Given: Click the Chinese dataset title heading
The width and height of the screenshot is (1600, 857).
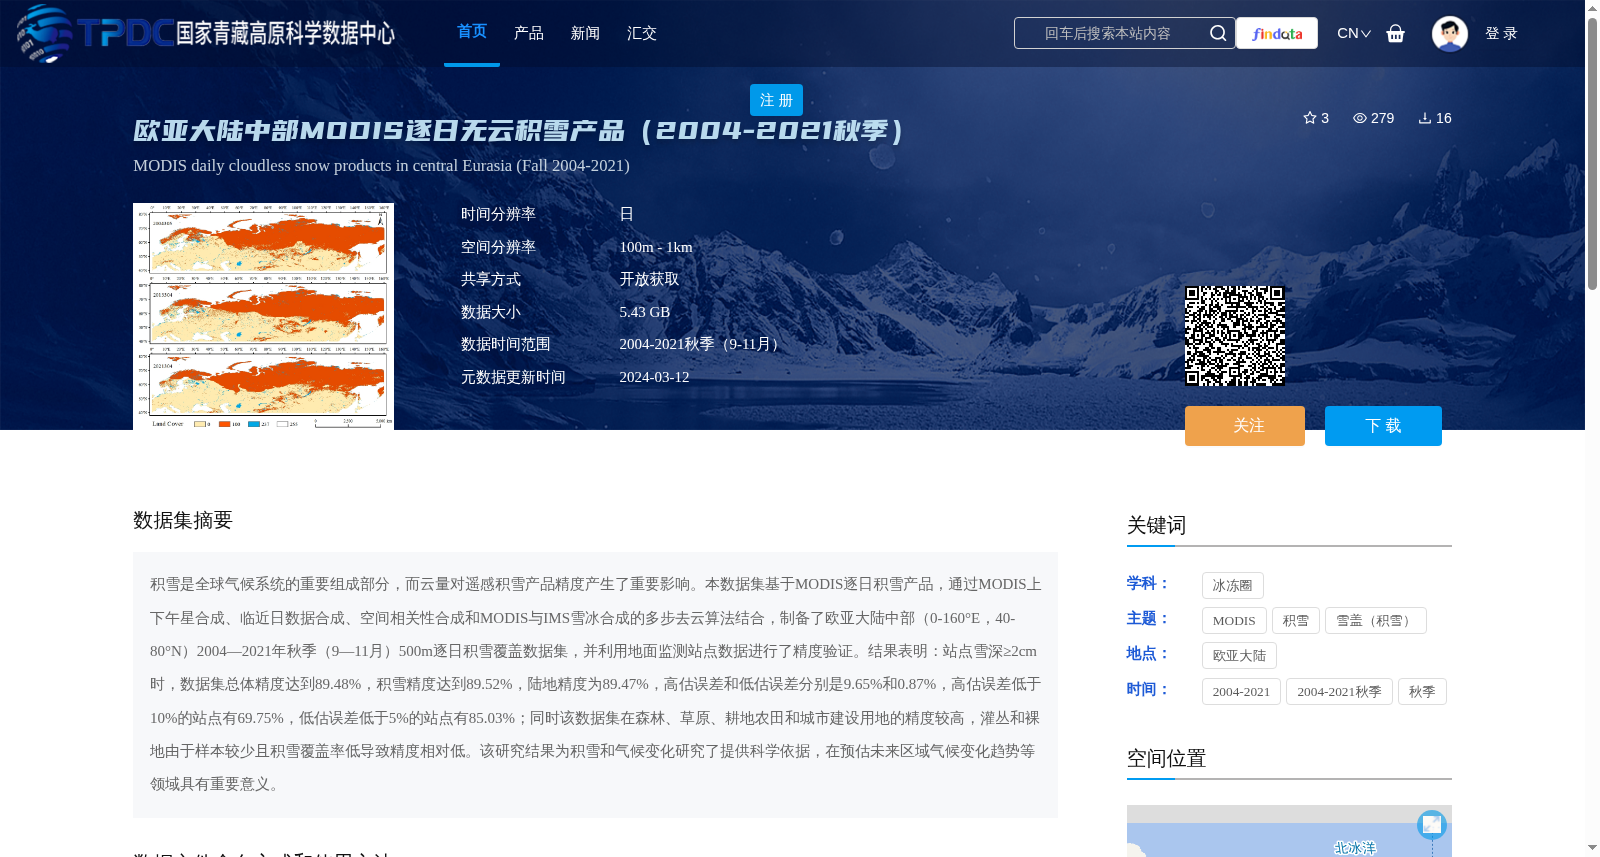Looking at the screenshot, I should pos(518,130).
